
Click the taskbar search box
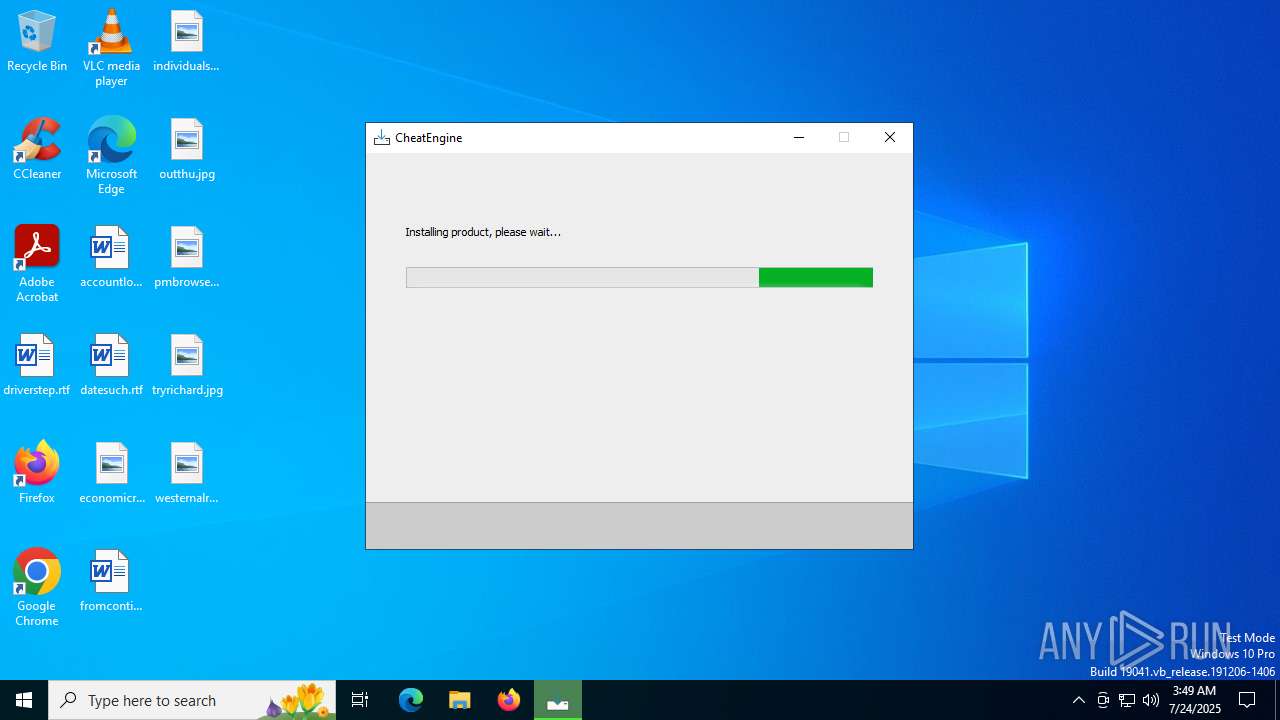192,700
